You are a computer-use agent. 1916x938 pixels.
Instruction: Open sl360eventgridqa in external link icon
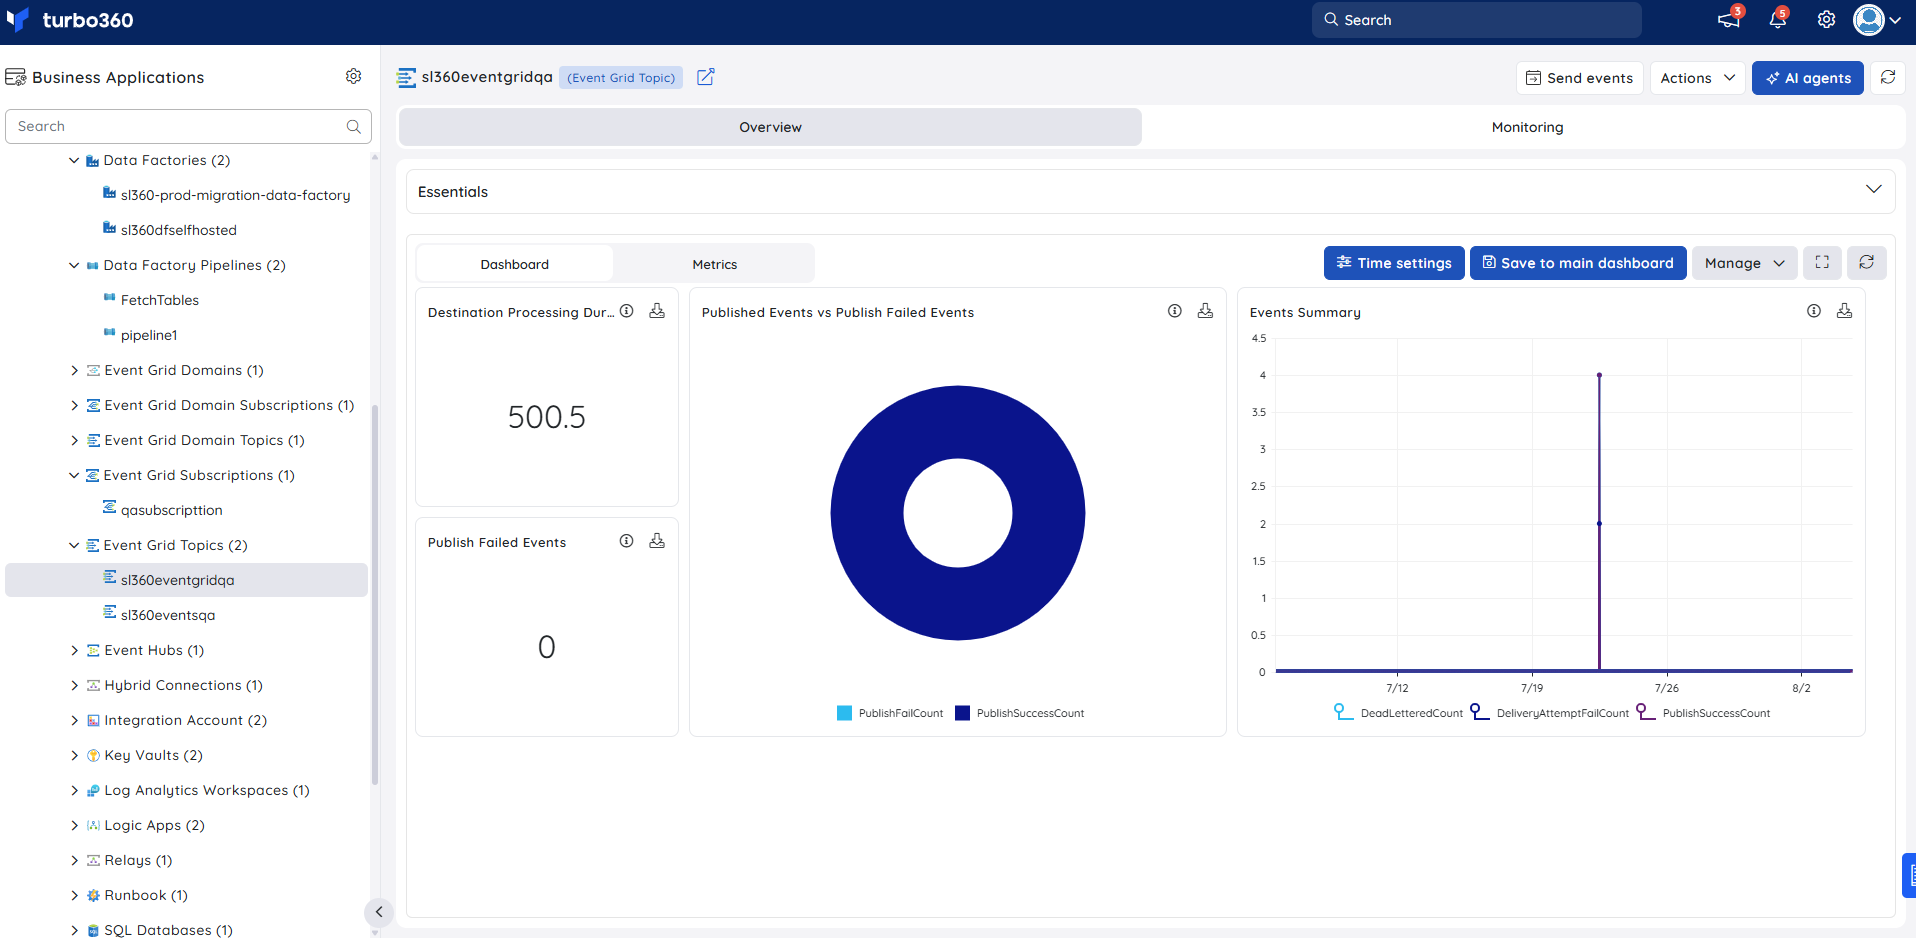pos(706,77)
